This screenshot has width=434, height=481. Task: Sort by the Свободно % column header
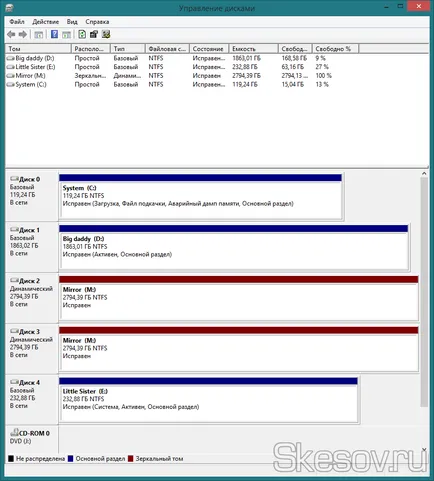(x=335, y=49)
